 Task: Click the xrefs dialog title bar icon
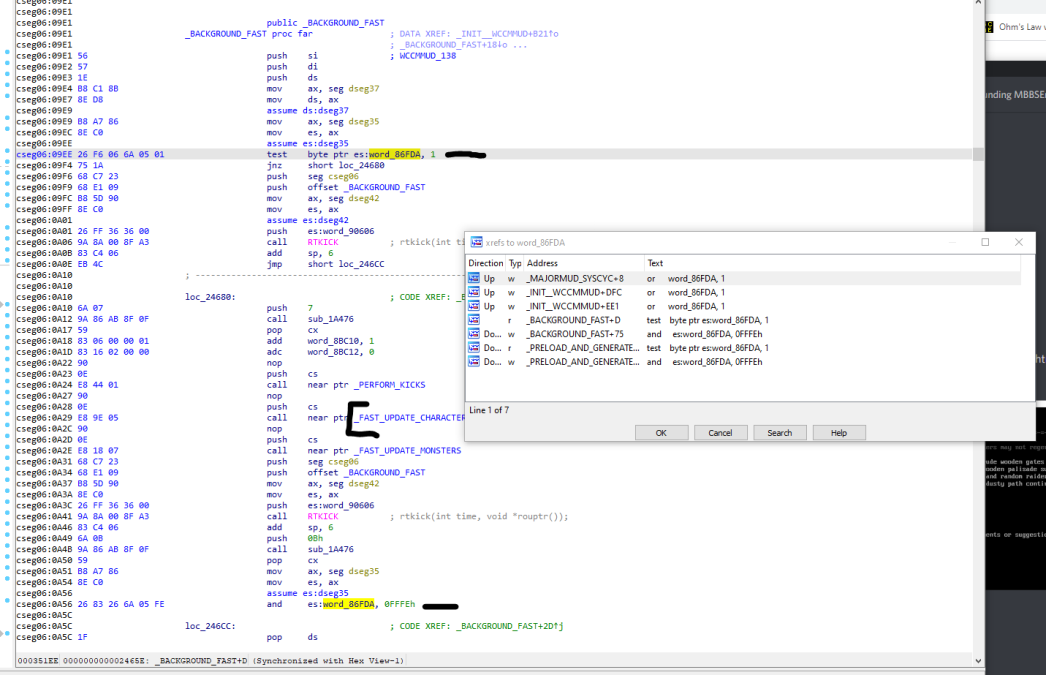(476, 242)
